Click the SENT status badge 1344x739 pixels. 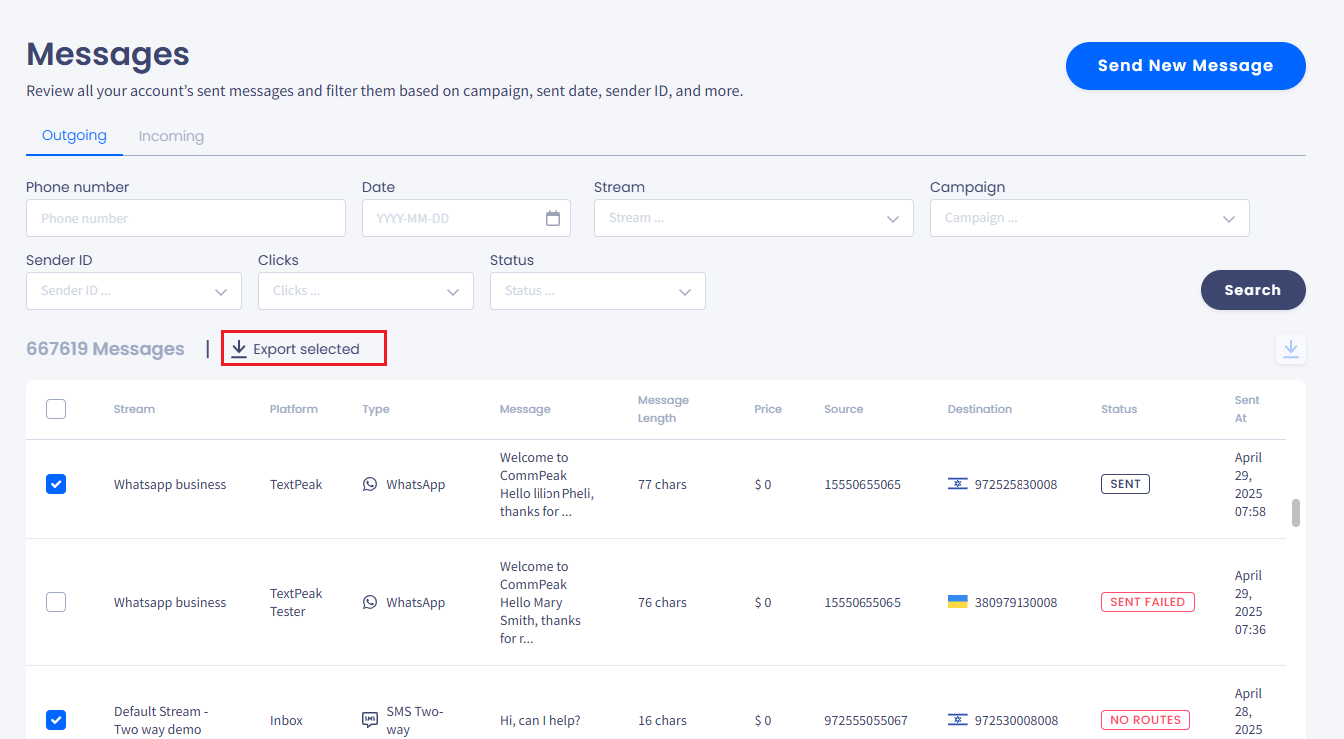(x=1125, y=484)
